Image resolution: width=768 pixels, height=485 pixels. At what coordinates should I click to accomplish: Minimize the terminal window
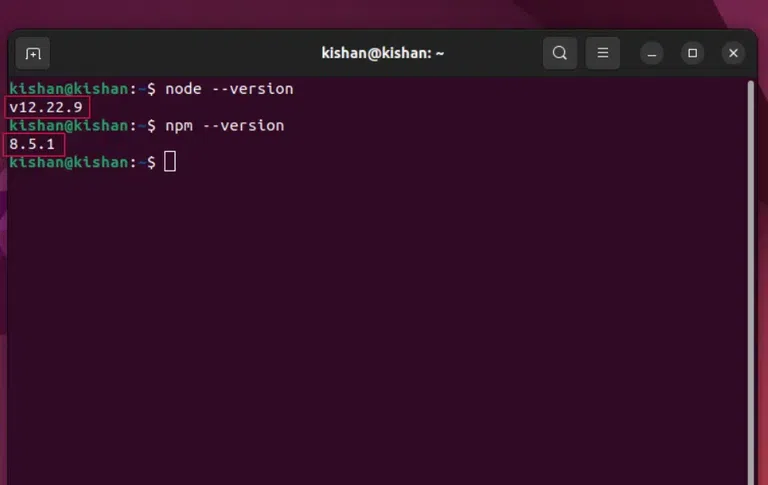651,53
